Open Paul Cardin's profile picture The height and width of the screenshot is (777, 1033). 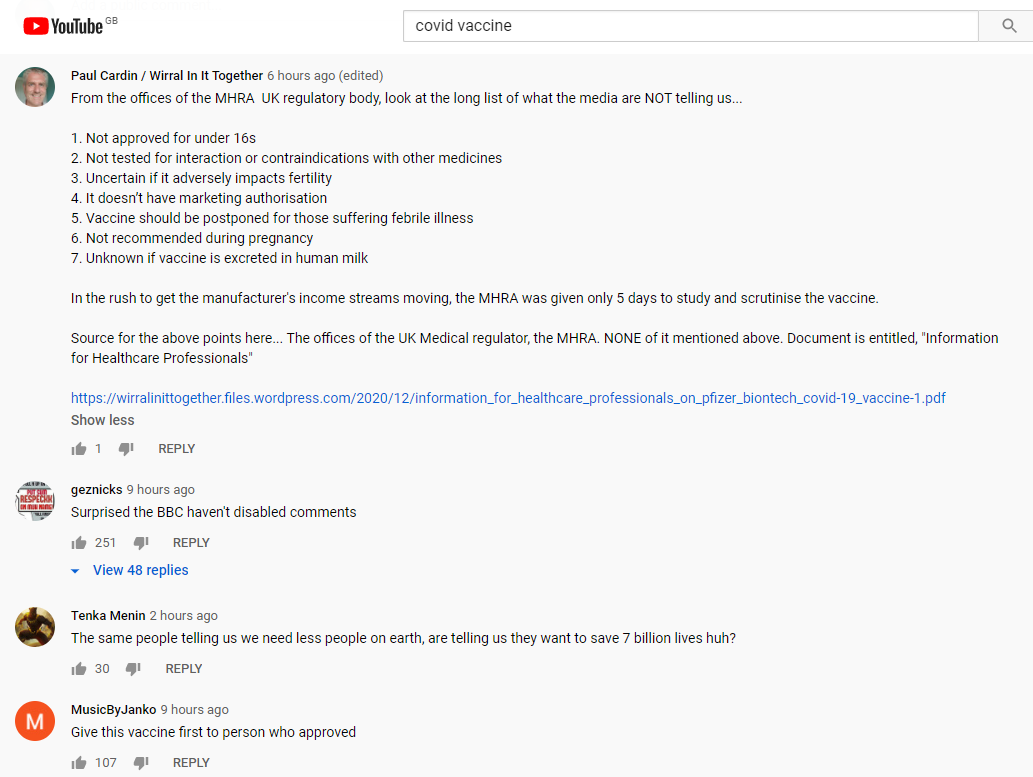pos(35,87)
